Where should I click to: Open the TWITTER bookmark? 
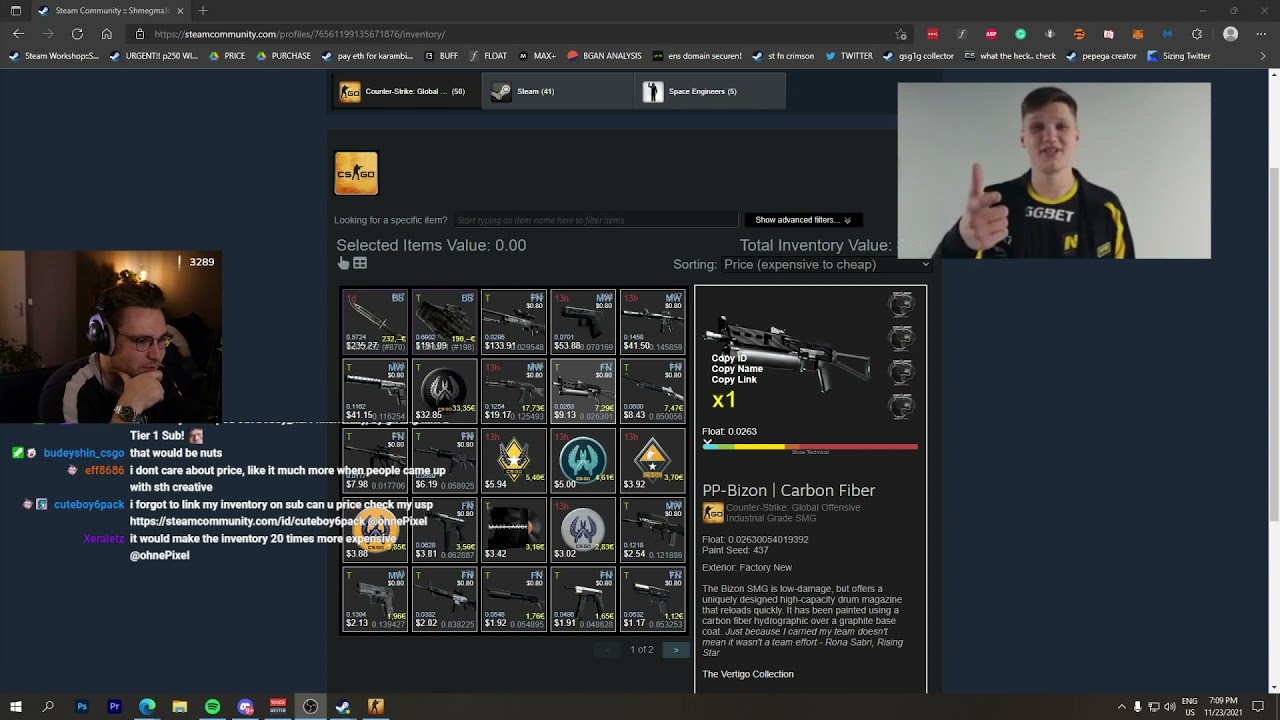point(848,56)
